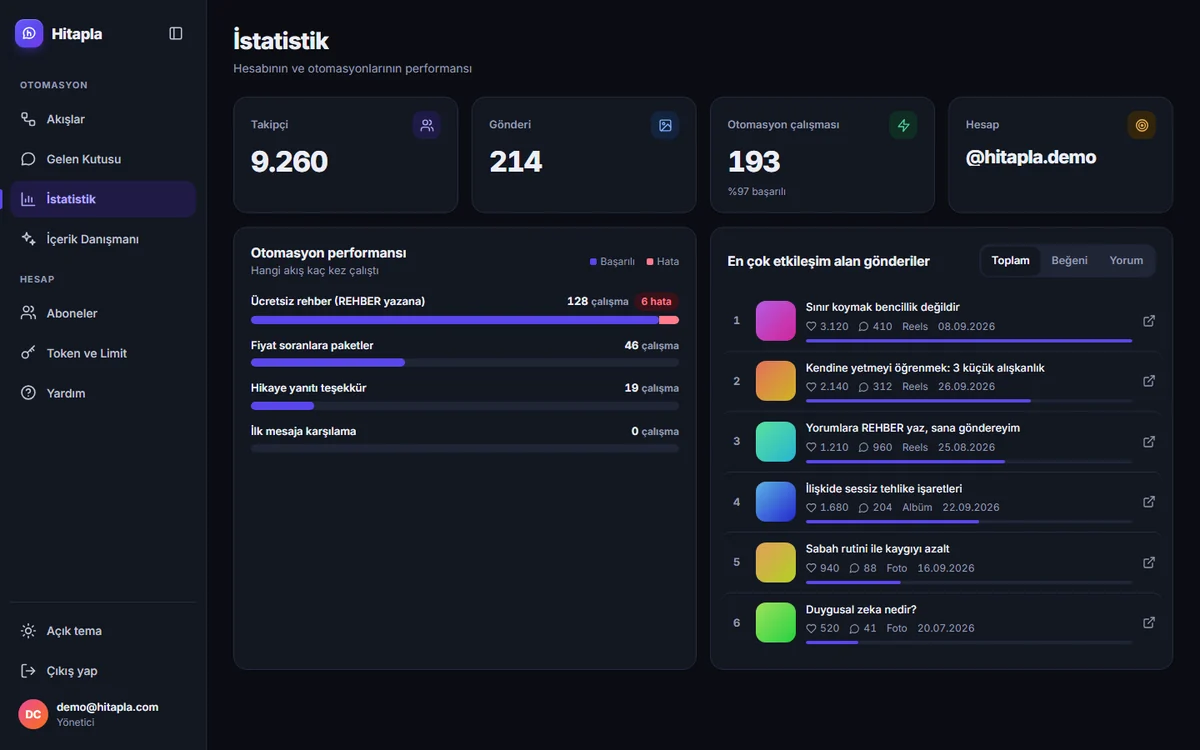Switch to Açık tema

pos(103,631)
